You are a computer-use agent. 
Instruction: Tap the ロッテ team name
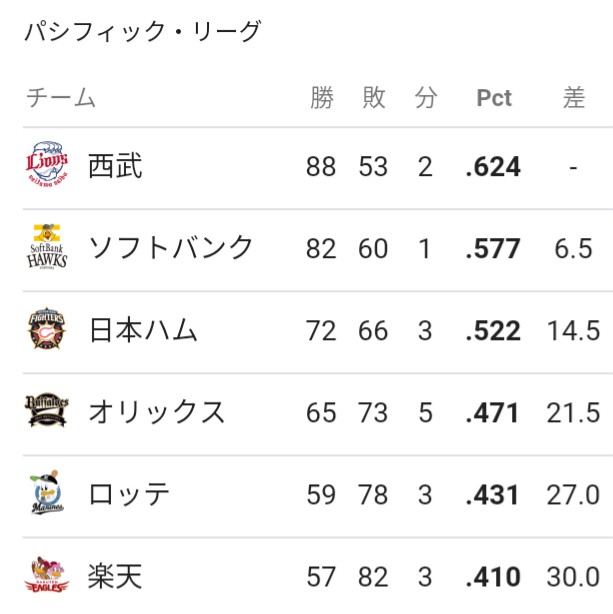(129, 494)
